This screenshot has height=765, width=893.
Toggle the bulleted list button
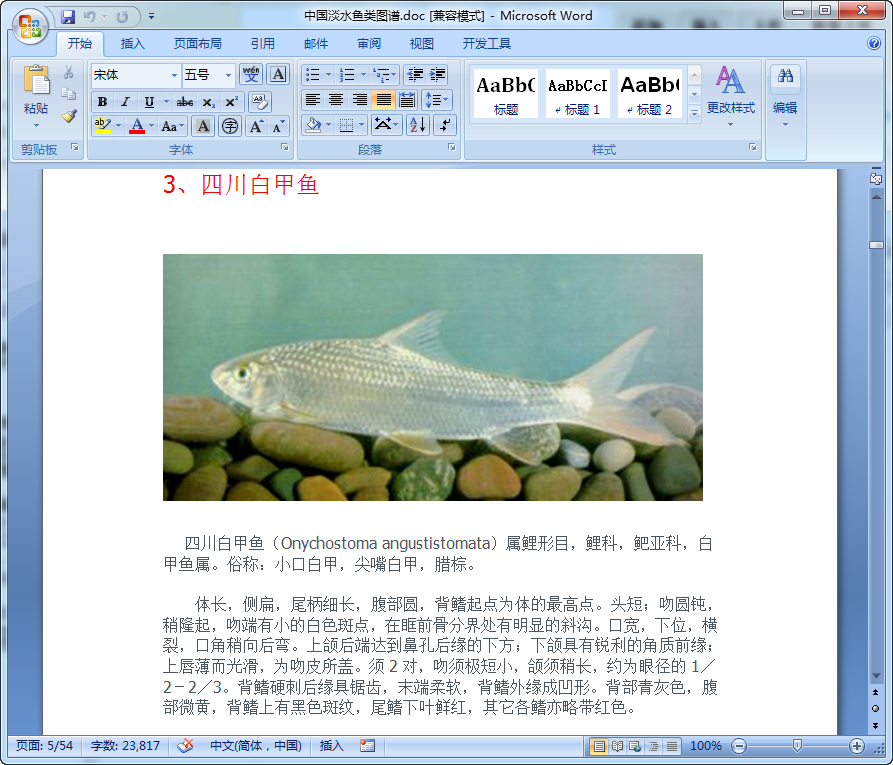(x=315, y=75)
